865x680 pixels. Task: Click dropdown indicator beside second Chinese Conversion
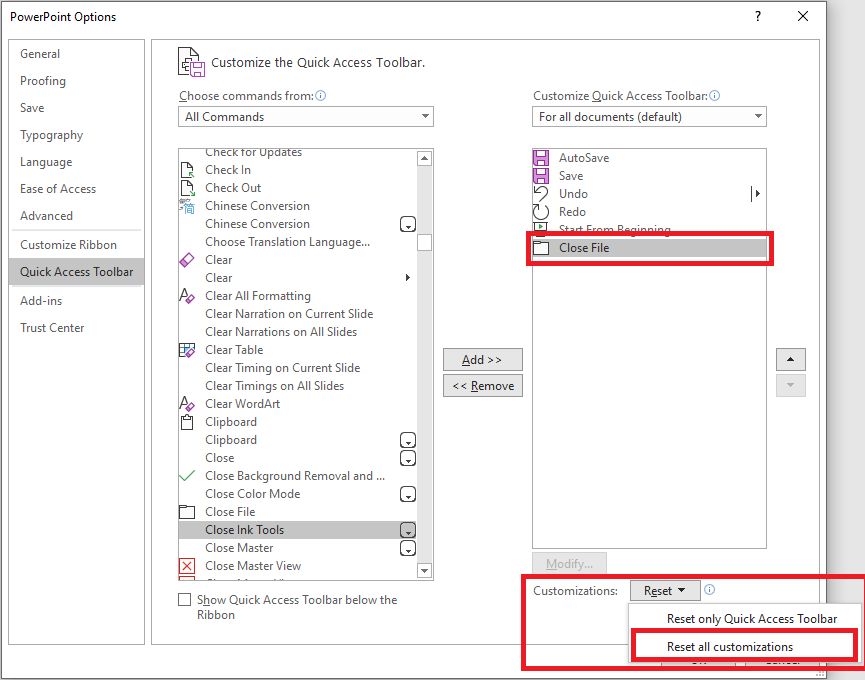[x=408, y=224]
